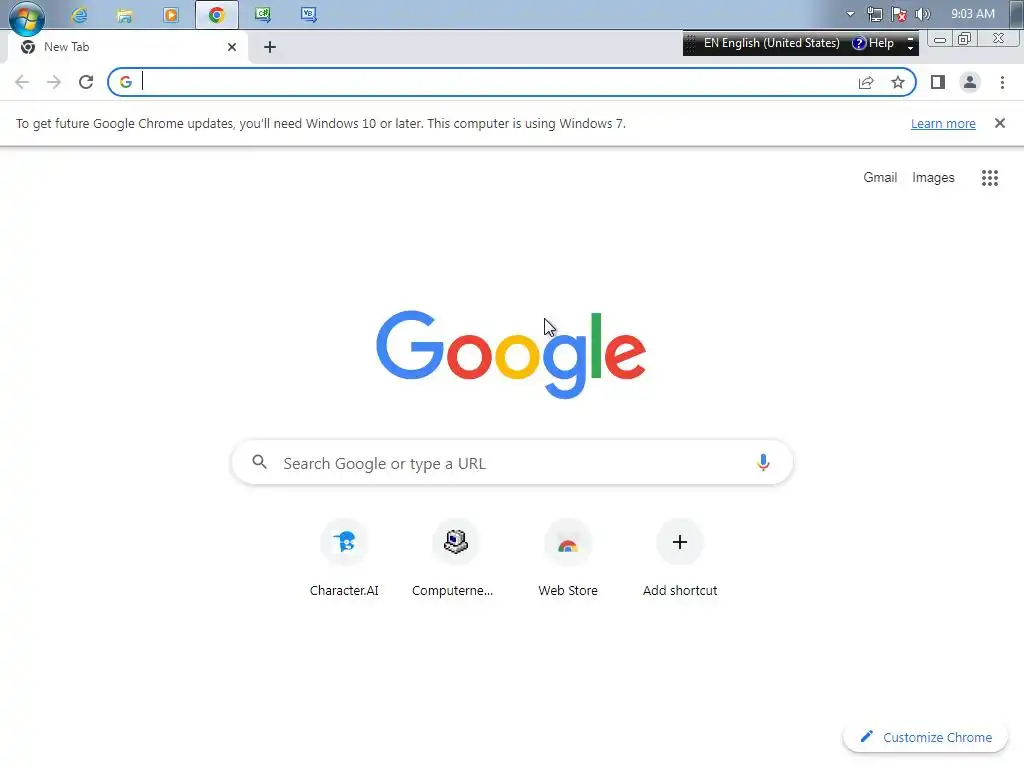The width and height of the screenshot is (1024, 768).
Task: Open the EN English language bar
Action: point(771,43)
